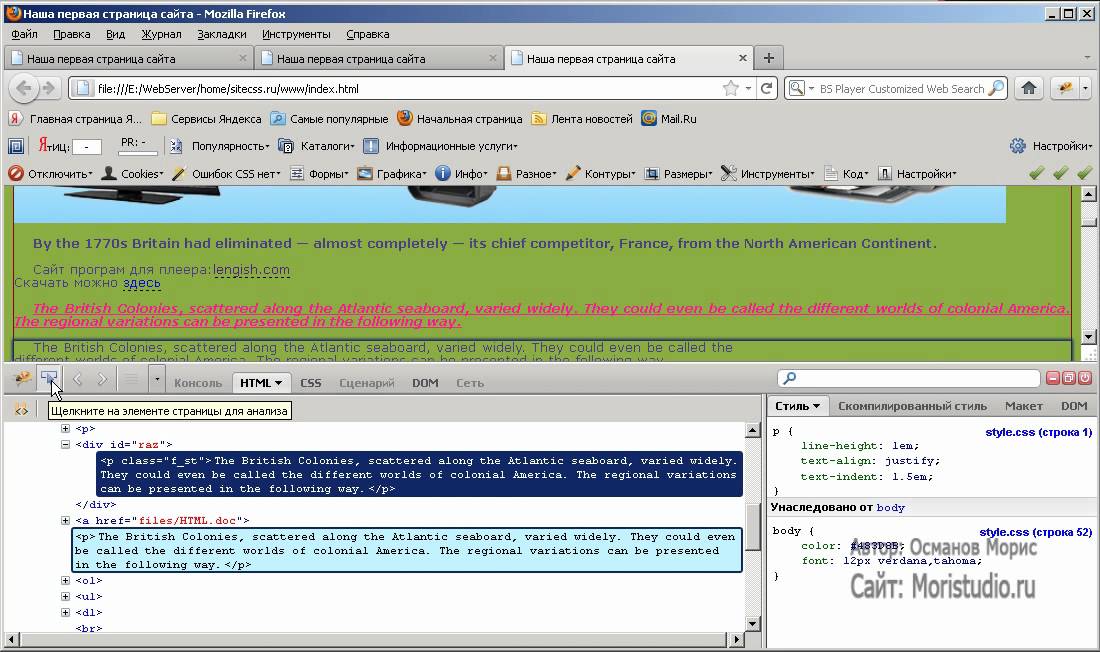Open the Каталоги dropdown
This screenshot has width=1100, height=652.
click(x=316, y=146)
